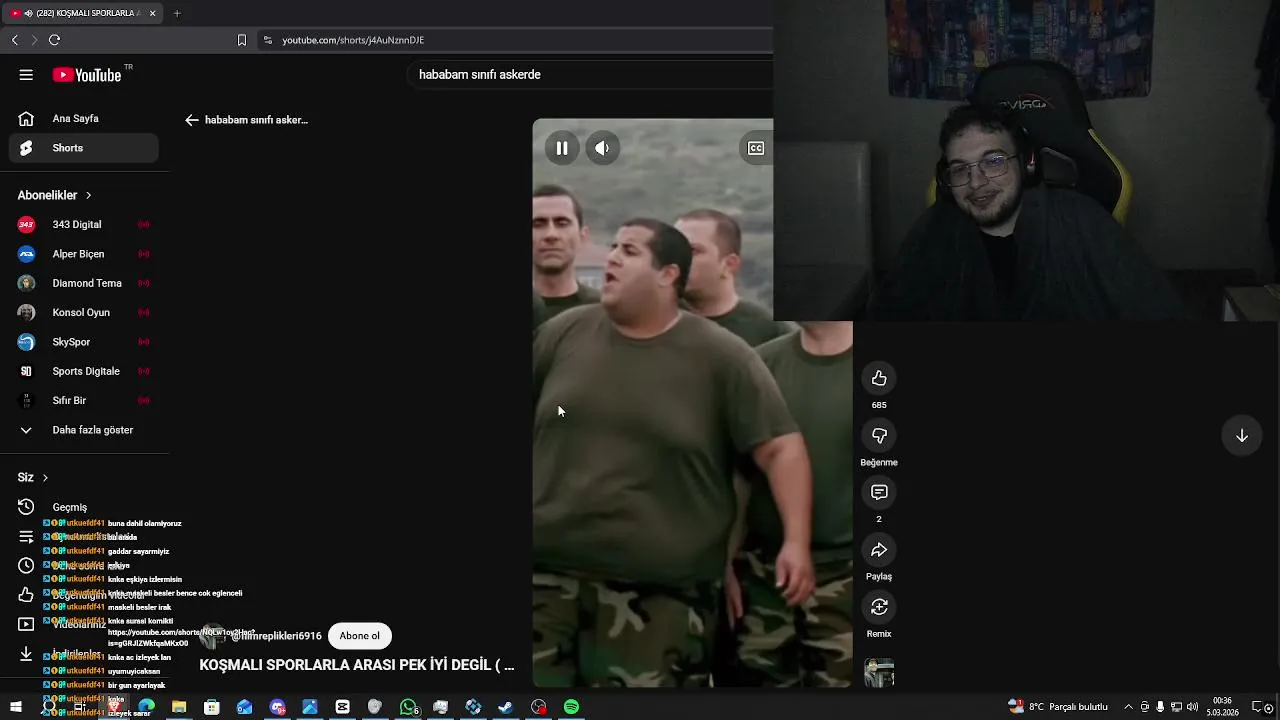Open File Explorer from taskbar
The width and height of the screenshot is (1280, 720).
pyautogui.click(x=179, y=707)
